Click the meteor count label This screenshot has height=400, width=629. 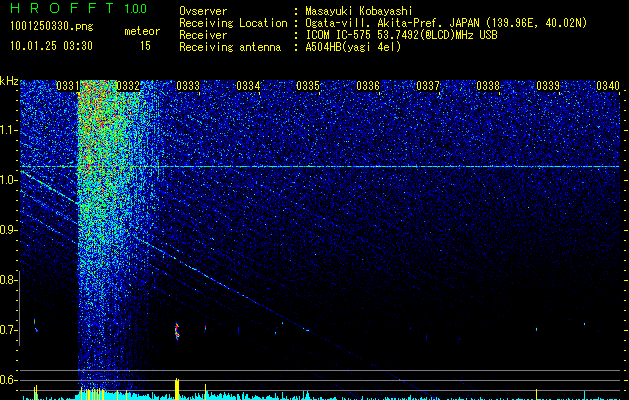(142, 31)
